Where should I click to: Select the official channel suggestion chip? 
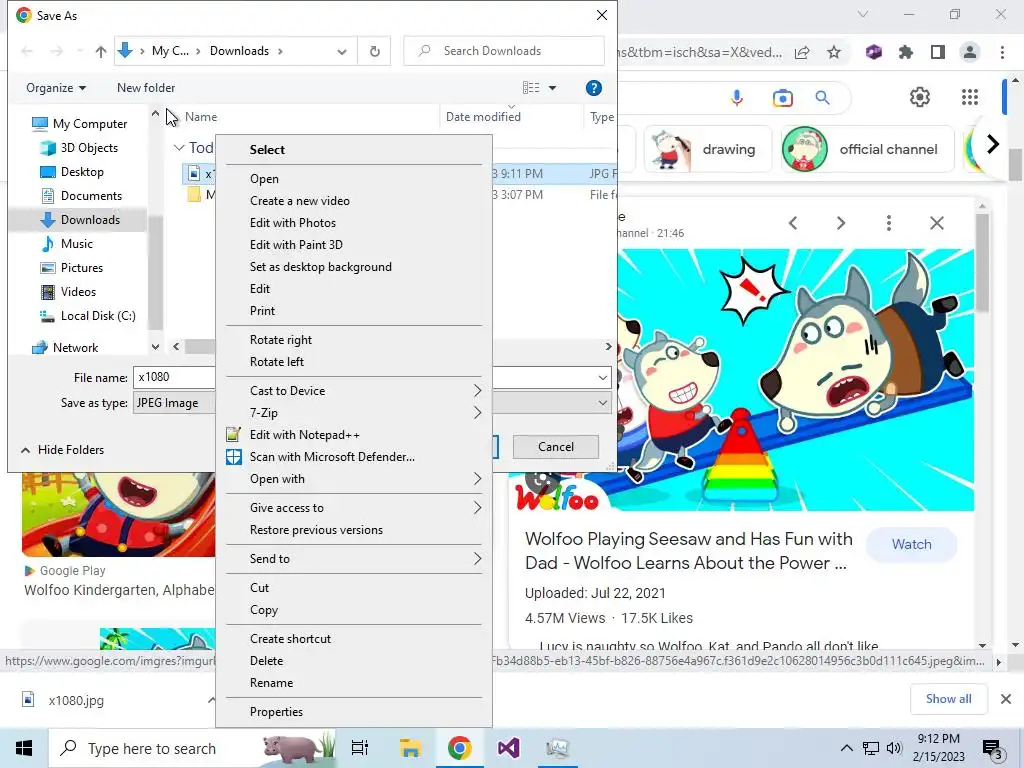coord(867,150)
